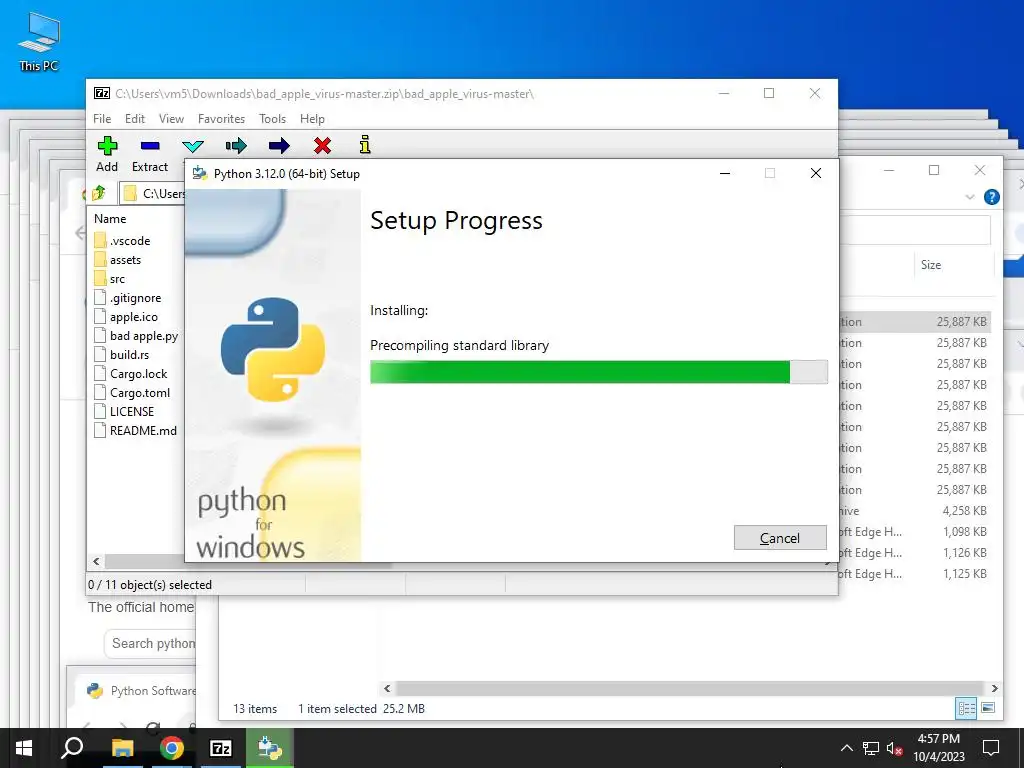1024x768 pixels.
Task: Switch Explorer to large icons view
Action: 988,709
